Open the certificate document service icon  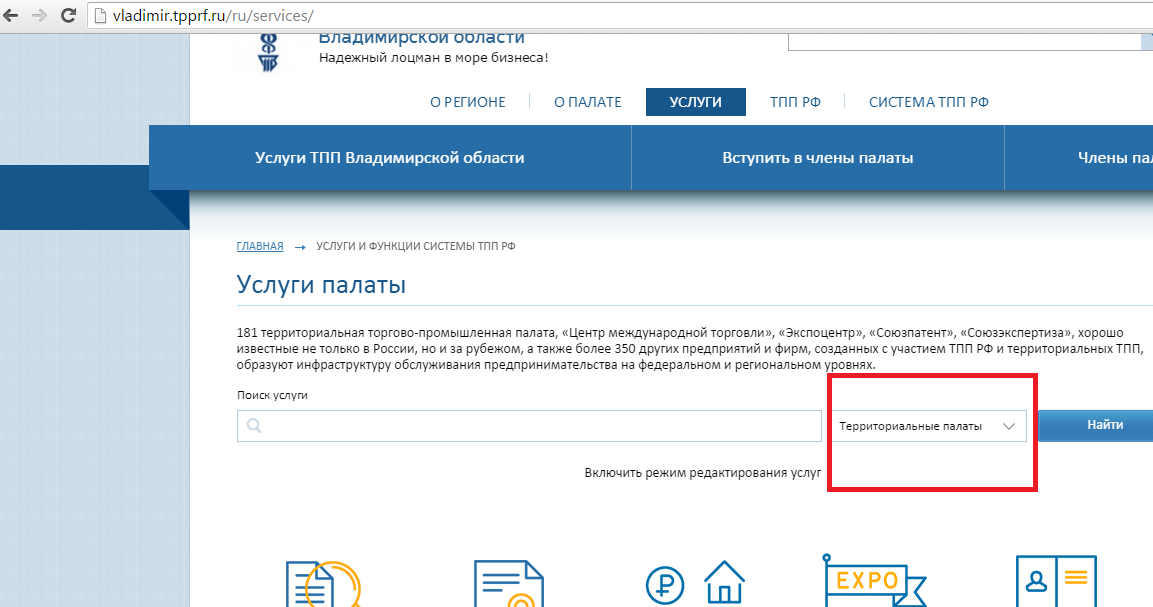tap(509, 583)
